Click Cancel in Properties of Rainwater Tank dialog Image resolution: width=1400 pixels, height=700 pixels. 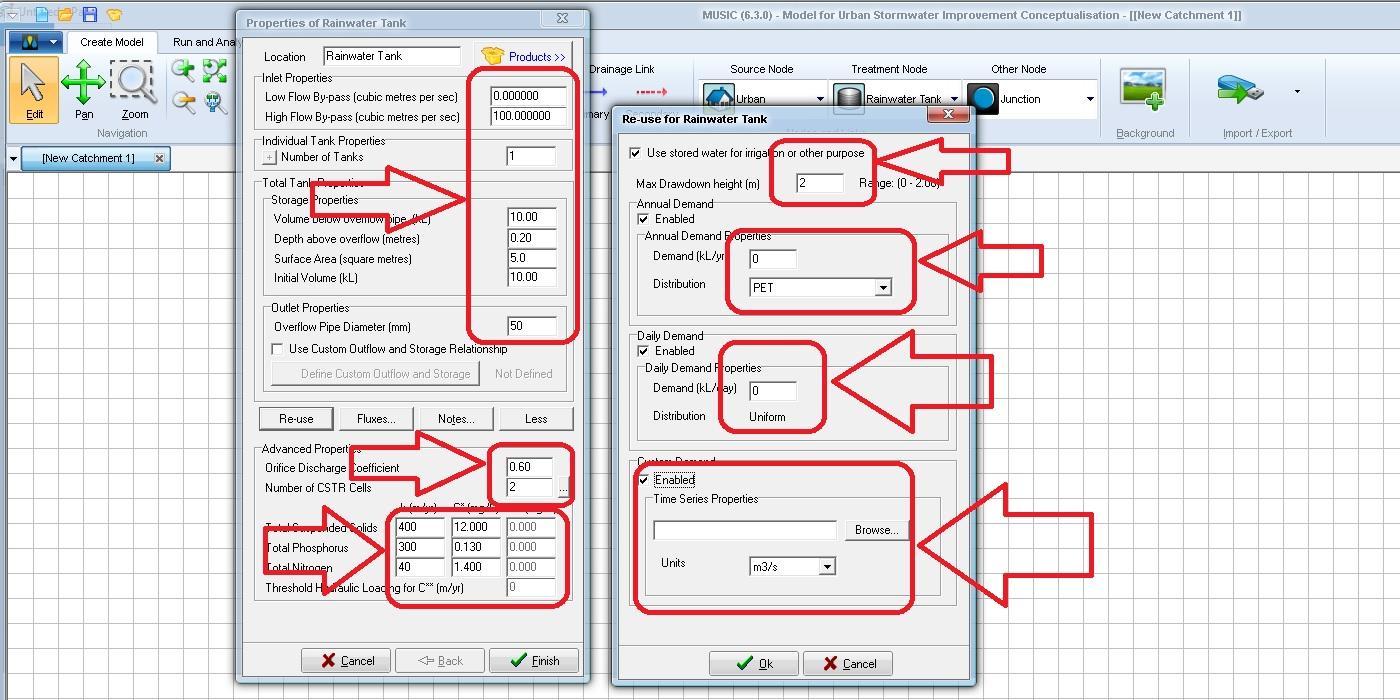(347, 660)
